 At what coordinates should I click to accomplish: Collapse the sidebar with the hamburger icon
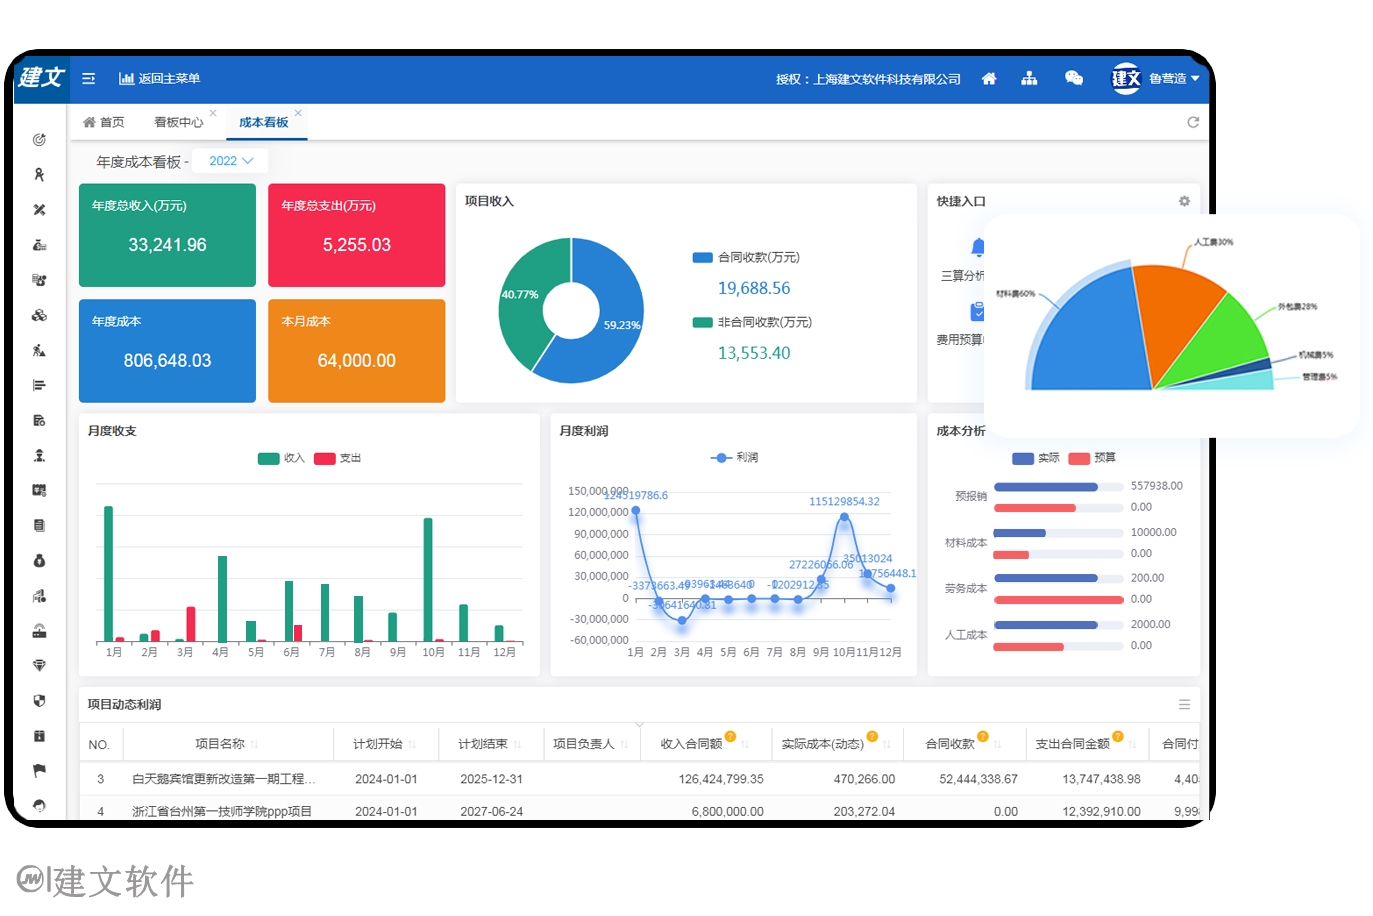coord(88,78)
